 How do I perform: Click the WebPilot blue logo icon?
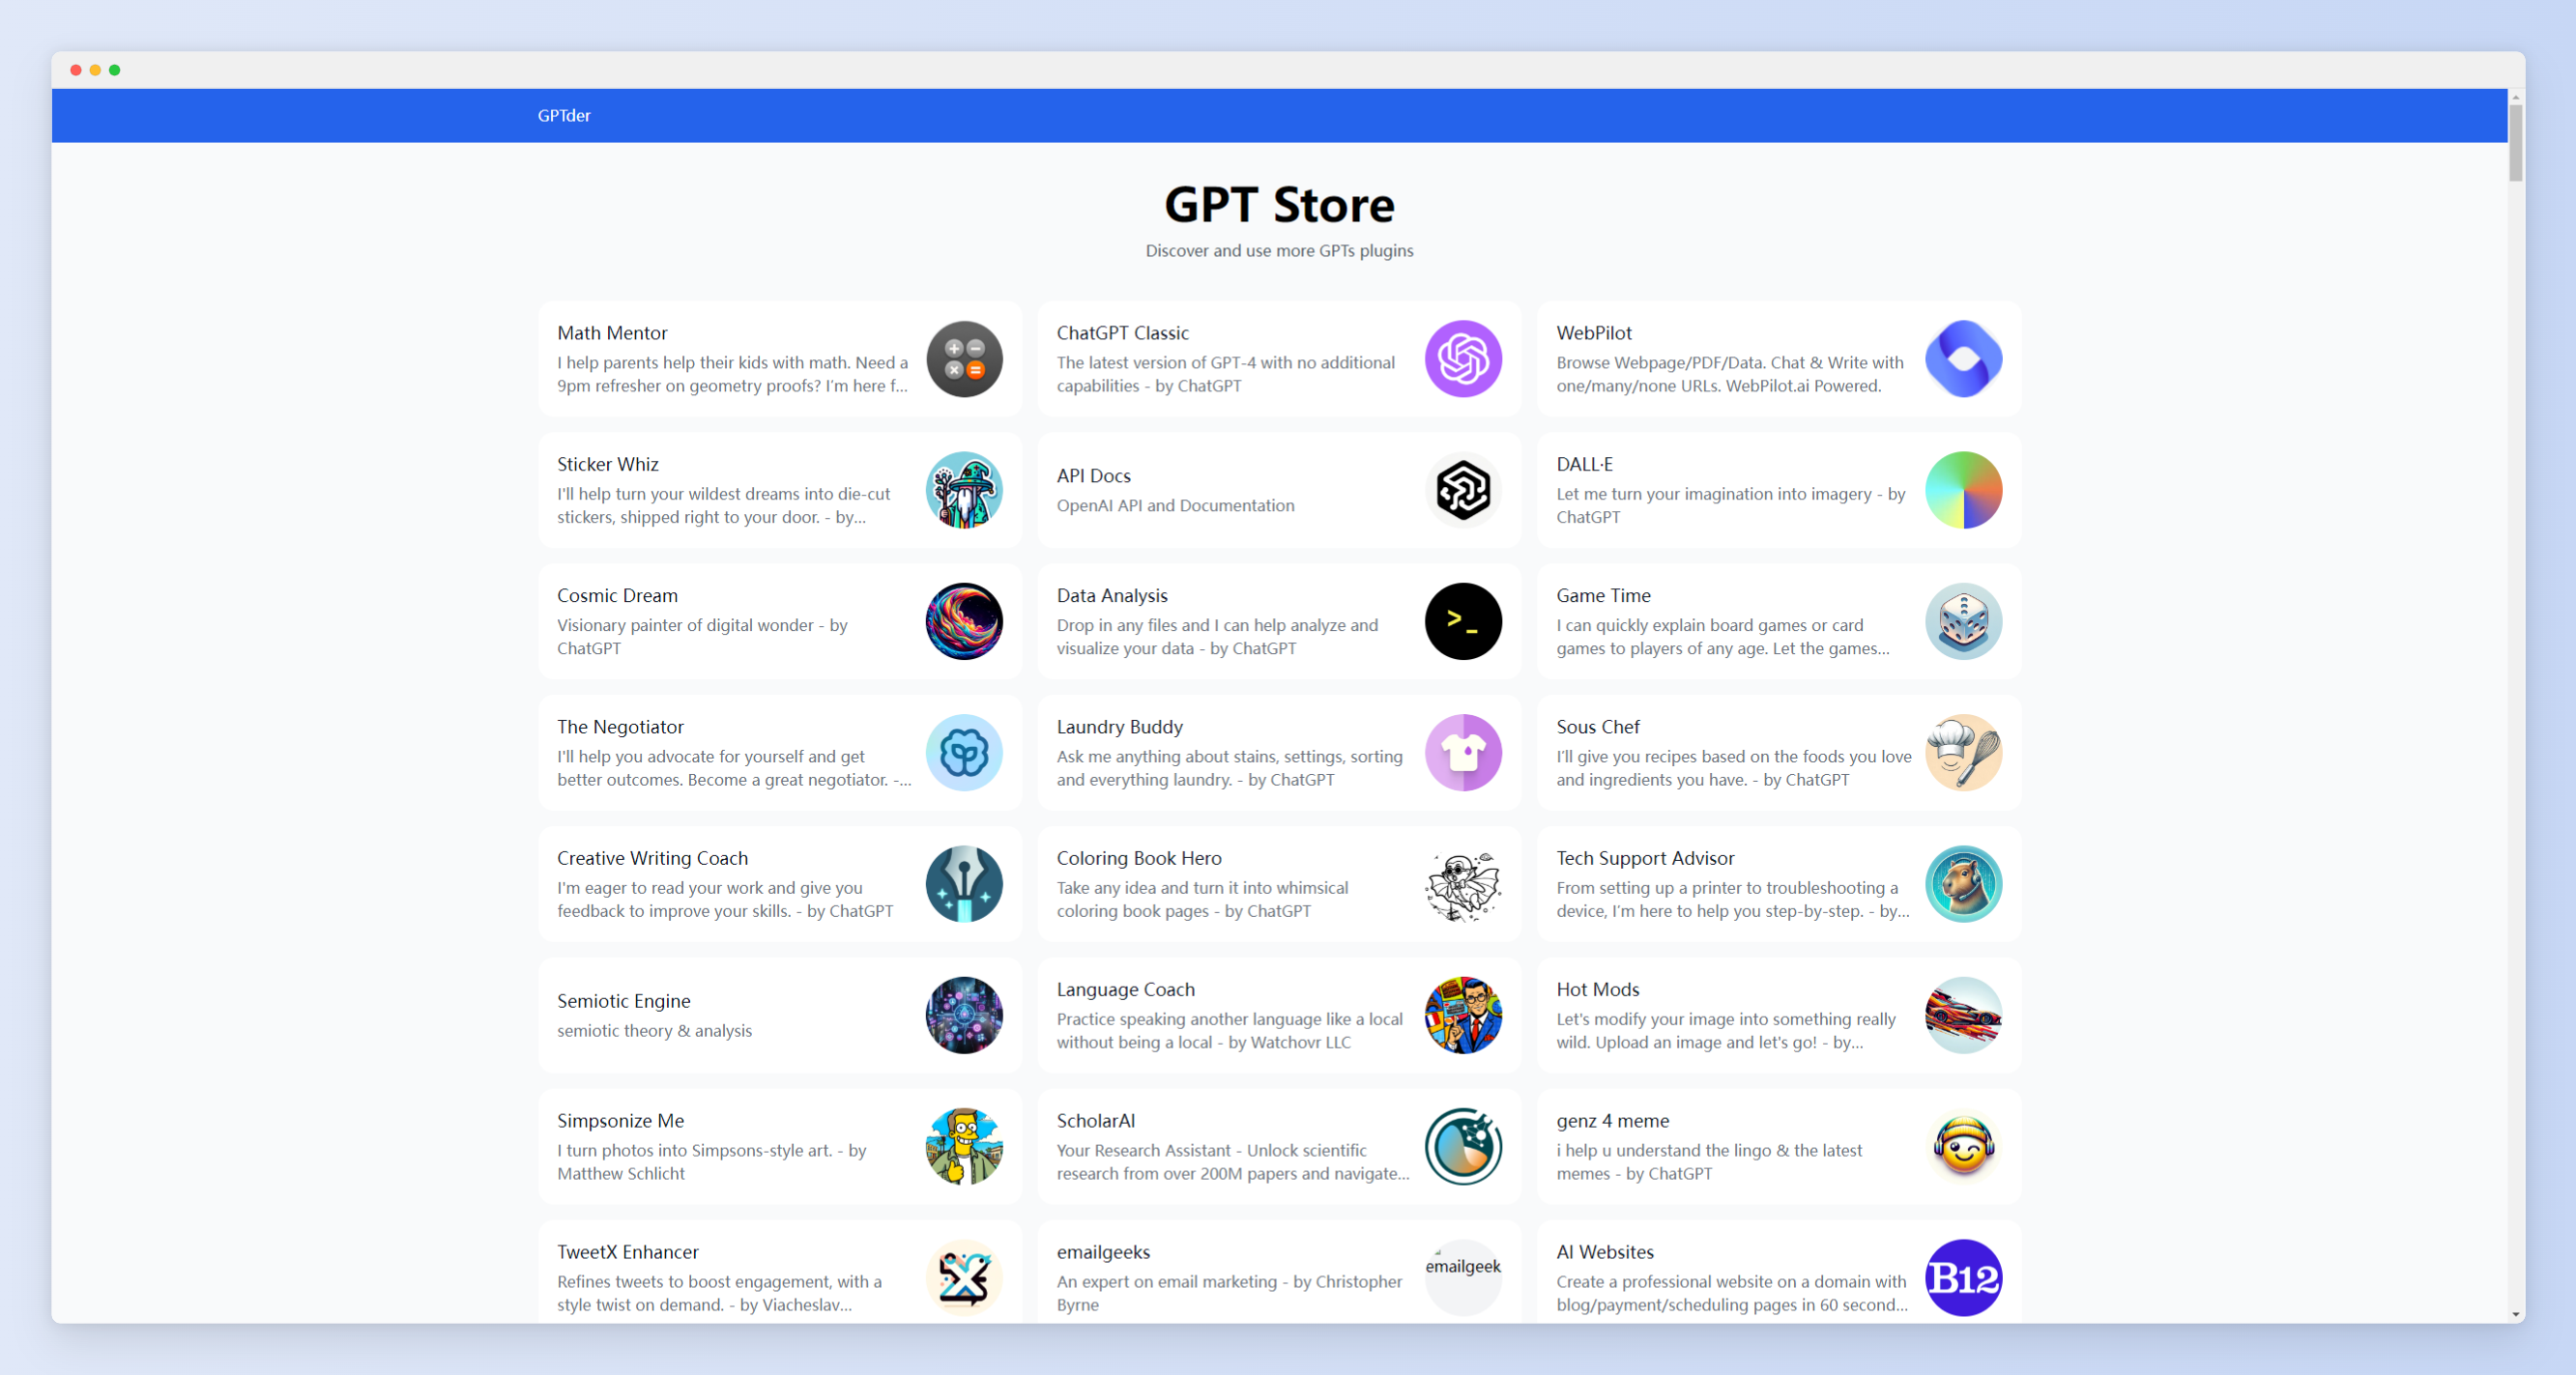(x=1963, y=359)
